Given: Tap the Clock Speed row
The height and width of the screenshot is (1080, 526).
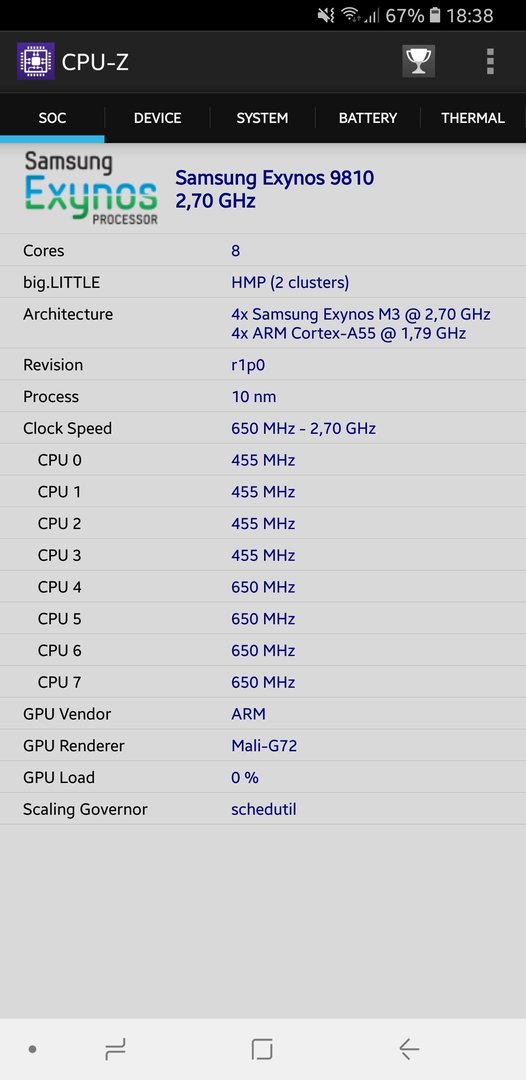Looking at the screenshot, I should coord(263,428).
